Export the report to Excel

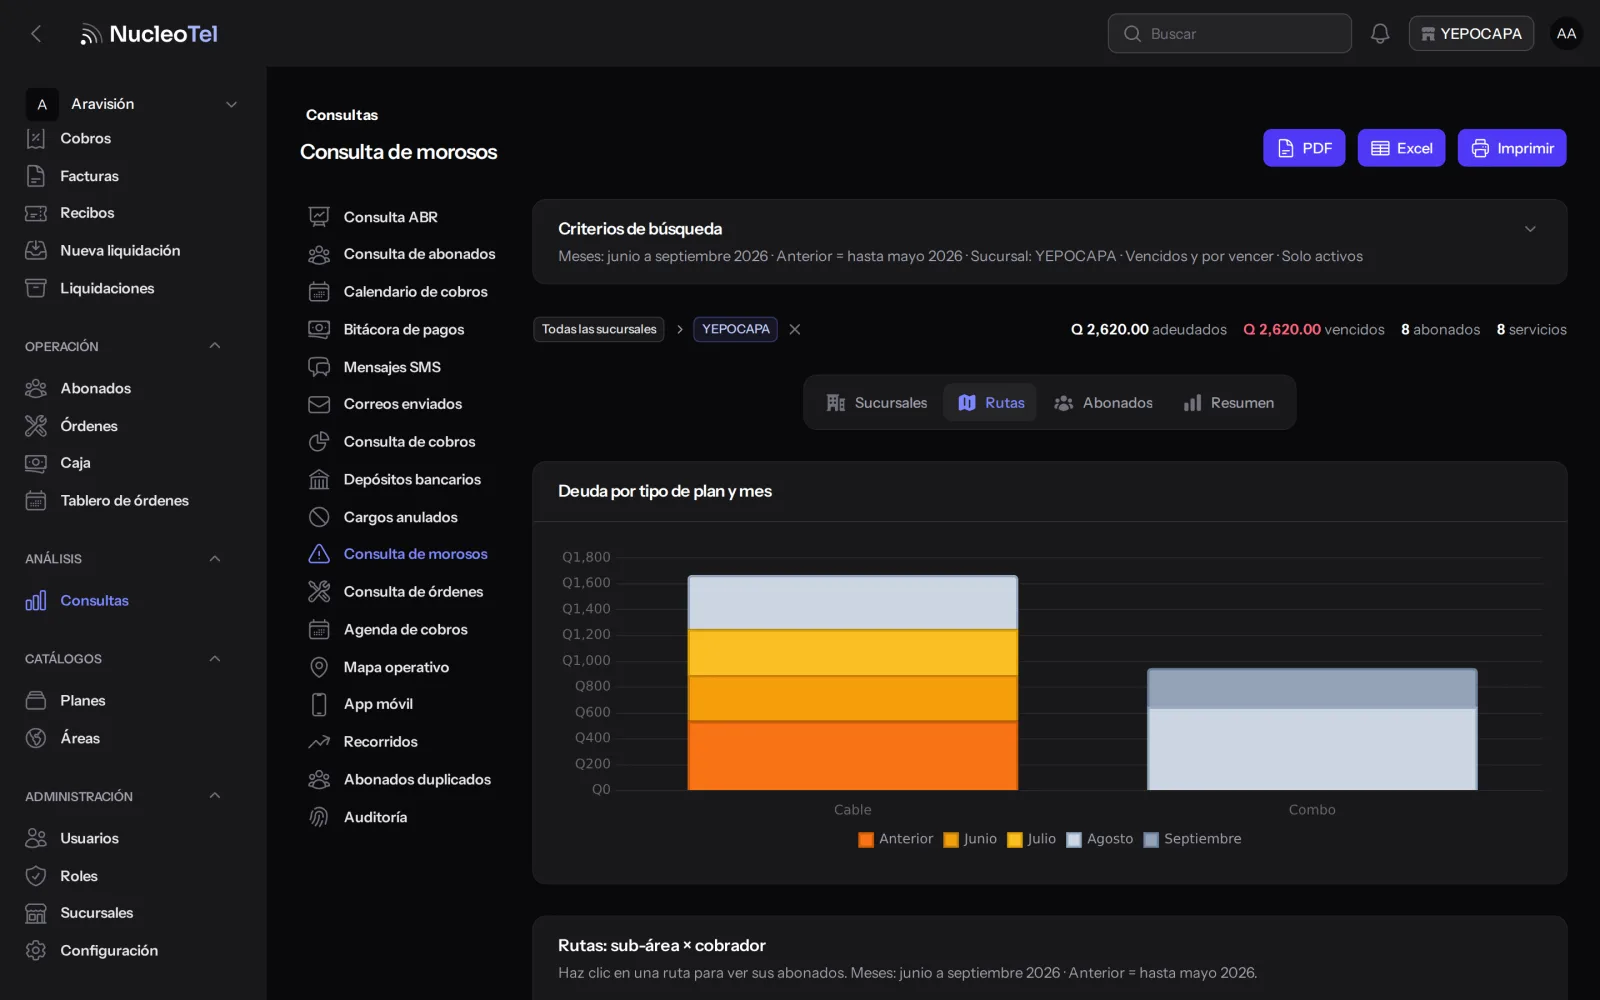pos(1401,148)
